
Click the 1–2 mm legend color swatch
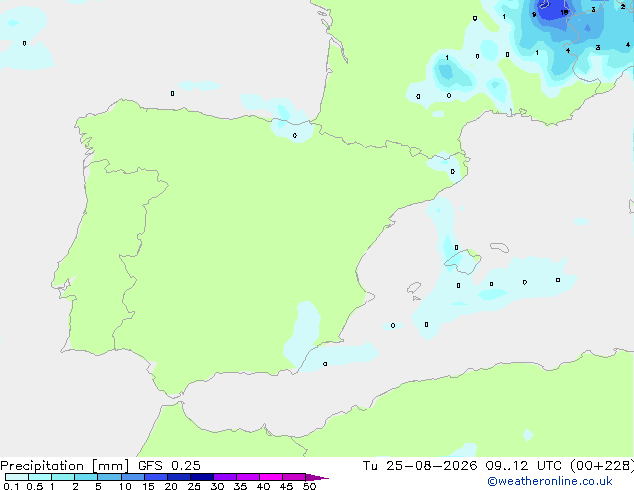click(63, 477)
